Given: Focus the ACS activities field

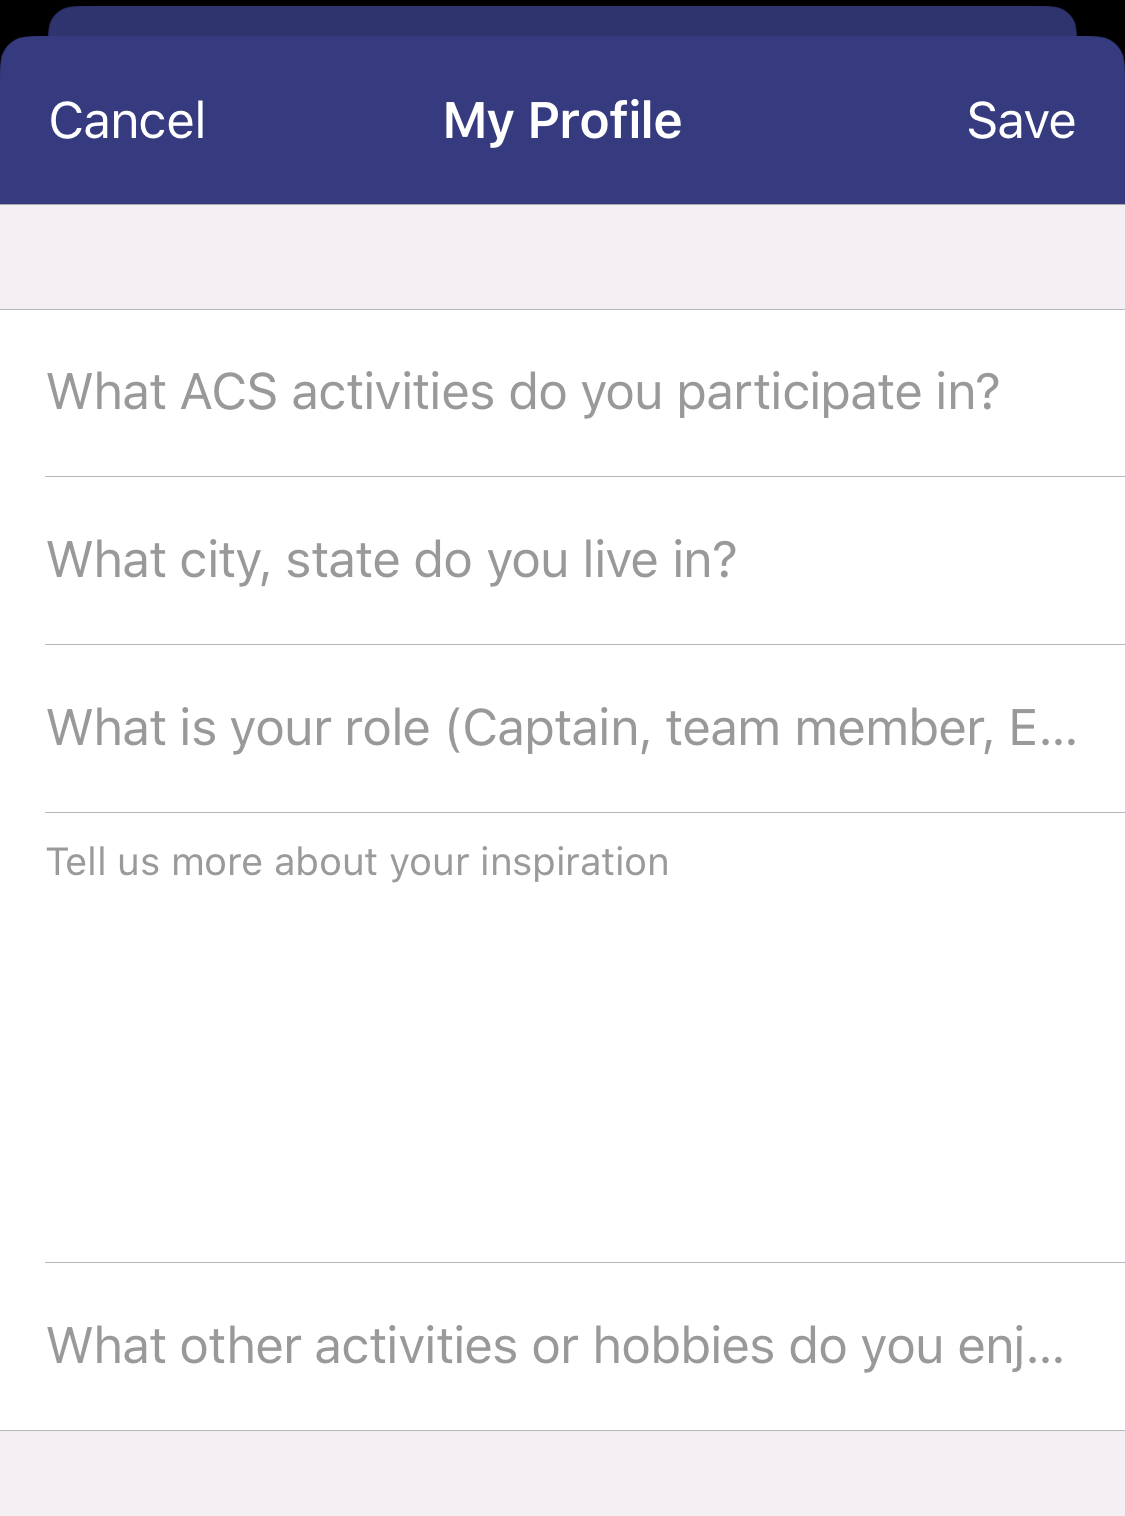Looking at the screenshot, I should [x=560, y=392].
